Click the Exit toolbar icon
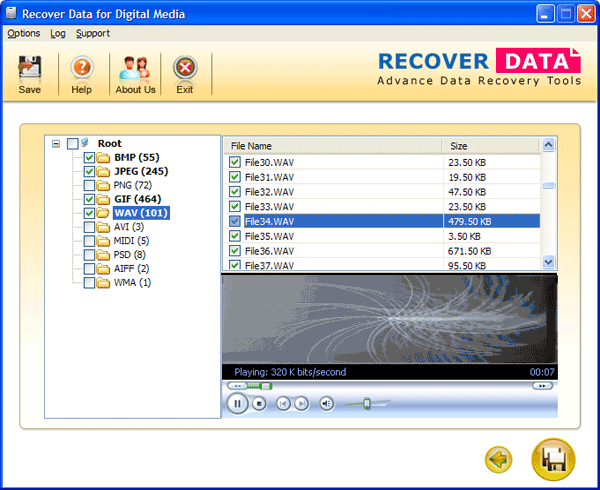Image resolution: width=600 pixels, height=490 pixels. pos(184,68)
